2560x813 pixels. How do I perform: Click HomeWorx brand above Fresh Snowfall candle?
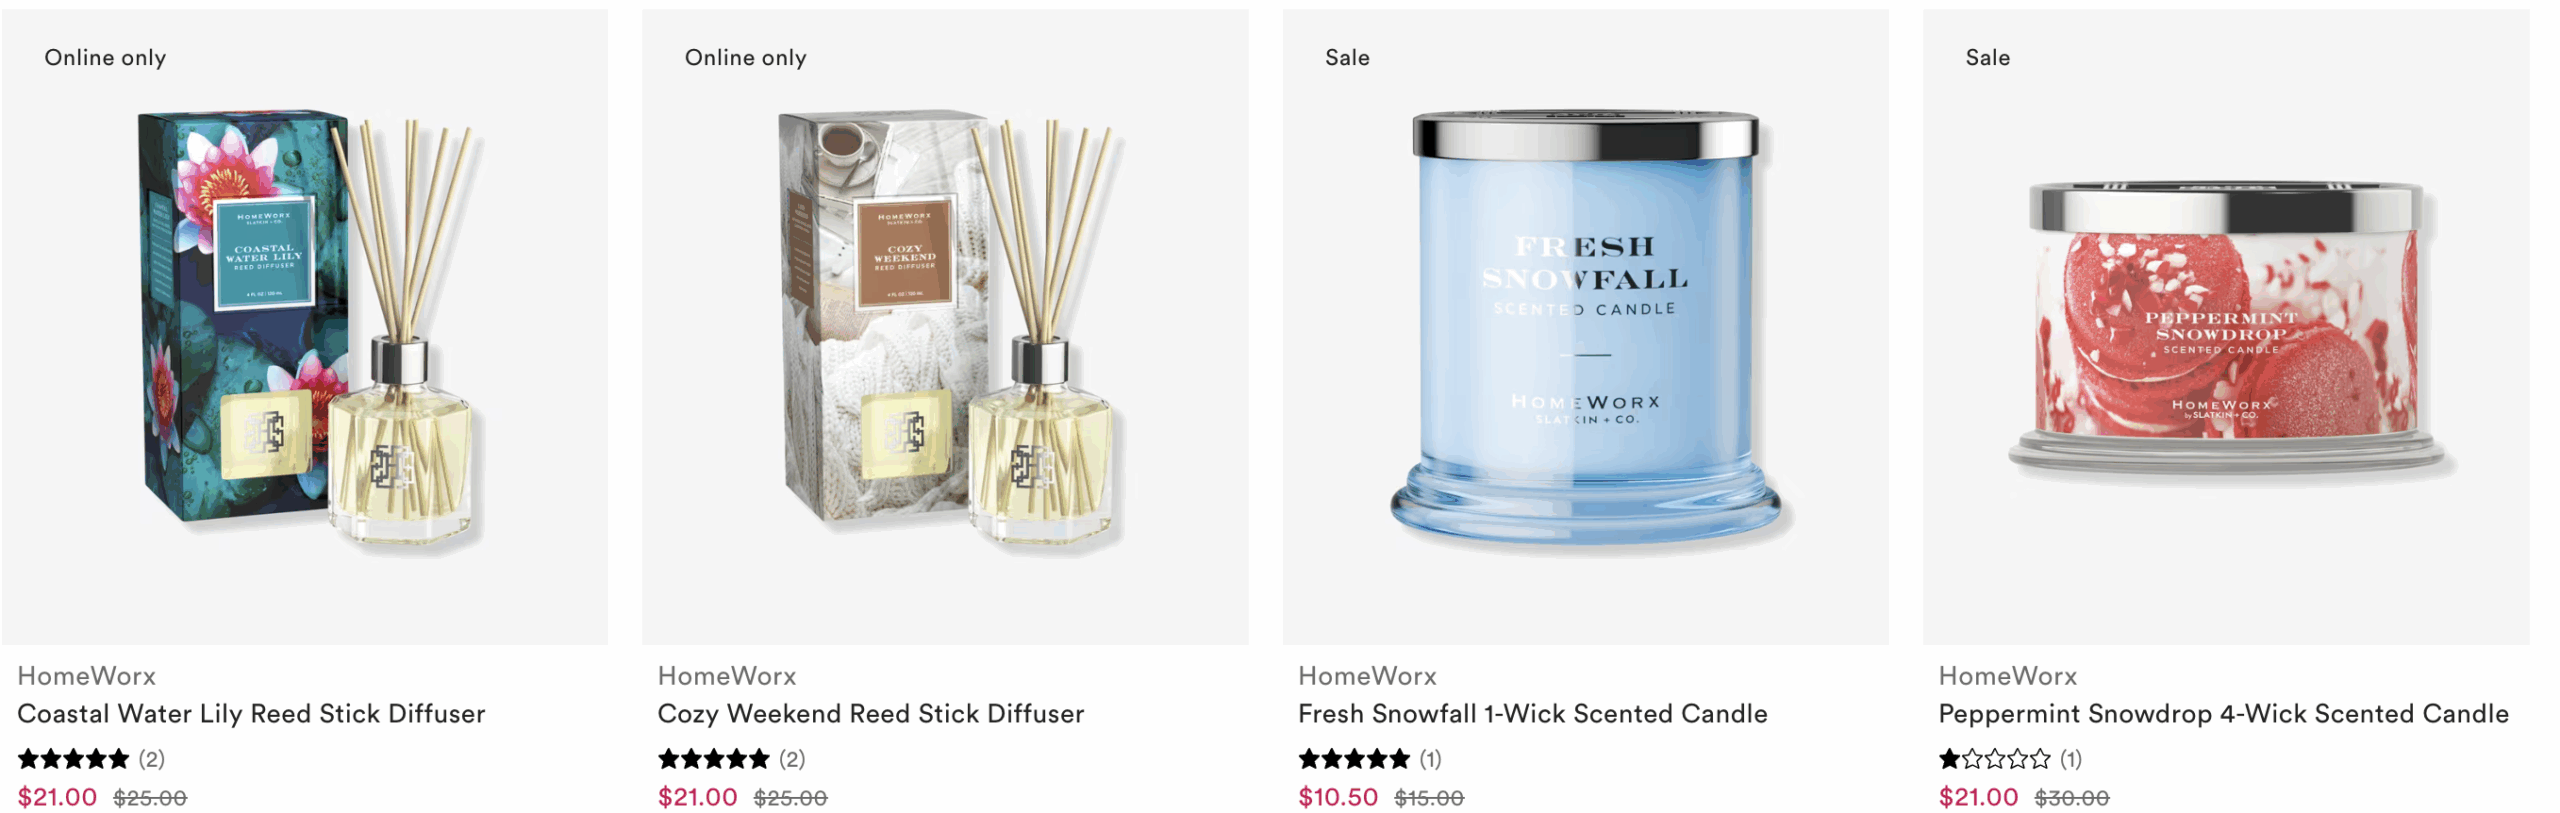click(1366, 675)
